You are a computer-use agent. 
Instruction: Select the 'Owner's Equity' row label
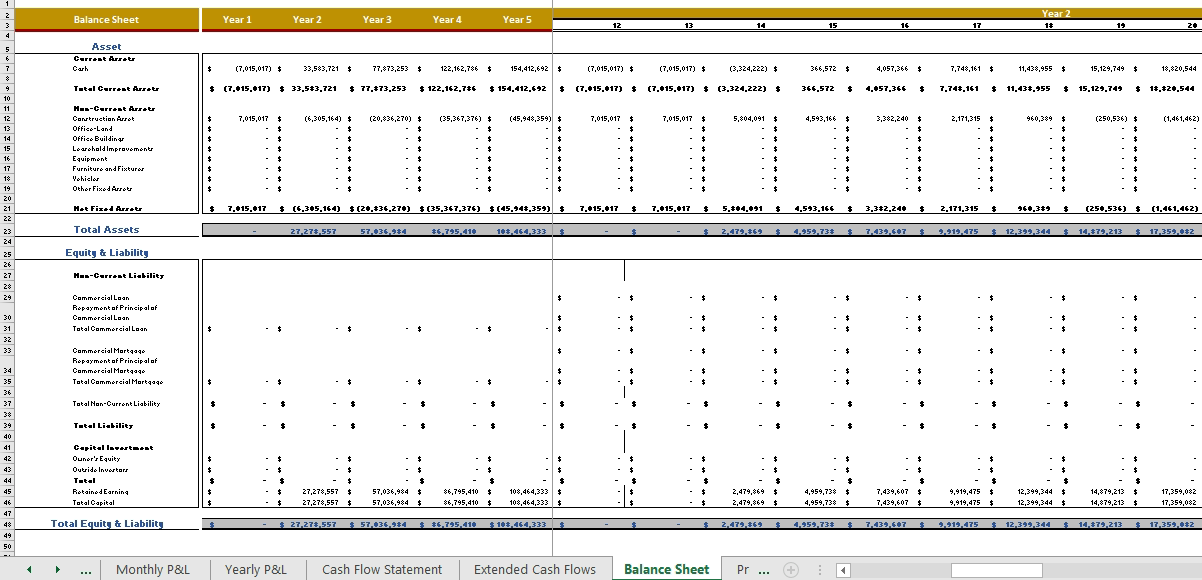click(97, 459)
